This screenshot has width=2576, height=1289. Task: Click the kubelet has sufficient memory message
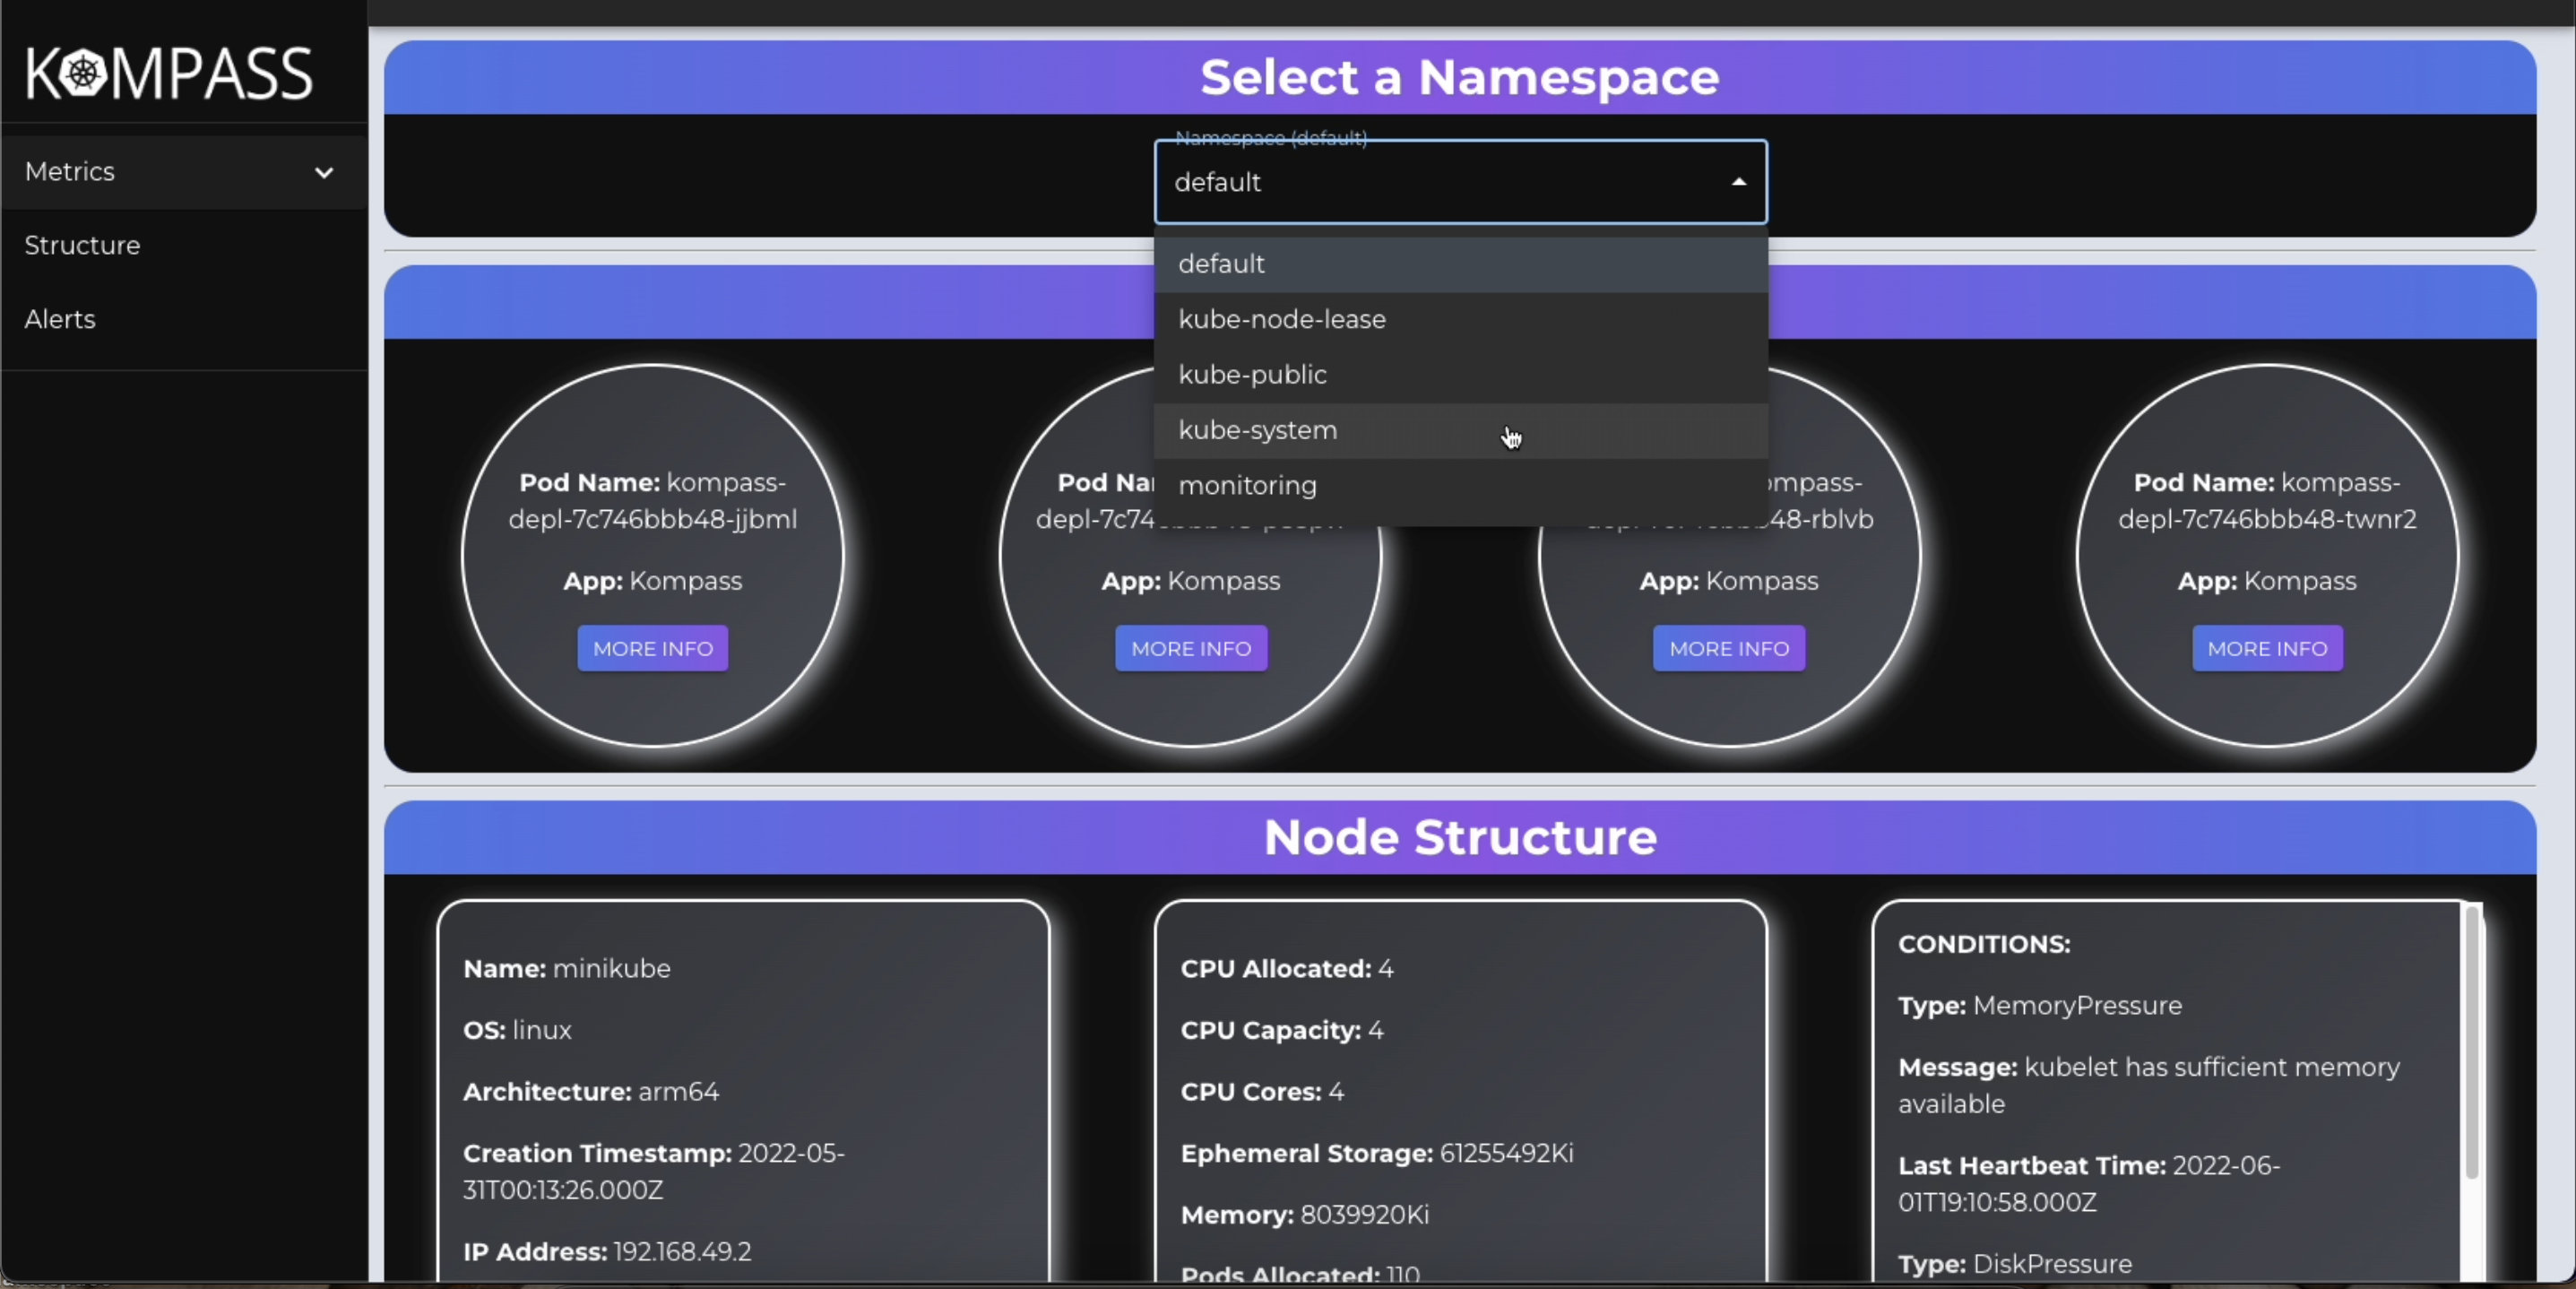point(2148,1086)
